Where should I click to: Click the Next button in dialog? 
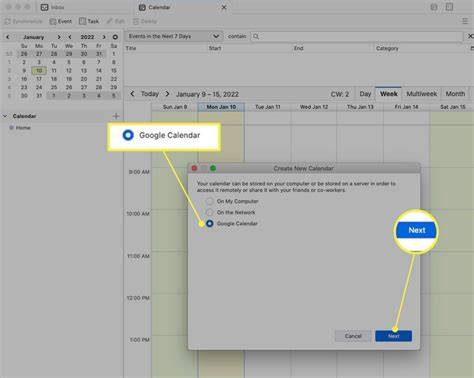[x=394, y=336]
